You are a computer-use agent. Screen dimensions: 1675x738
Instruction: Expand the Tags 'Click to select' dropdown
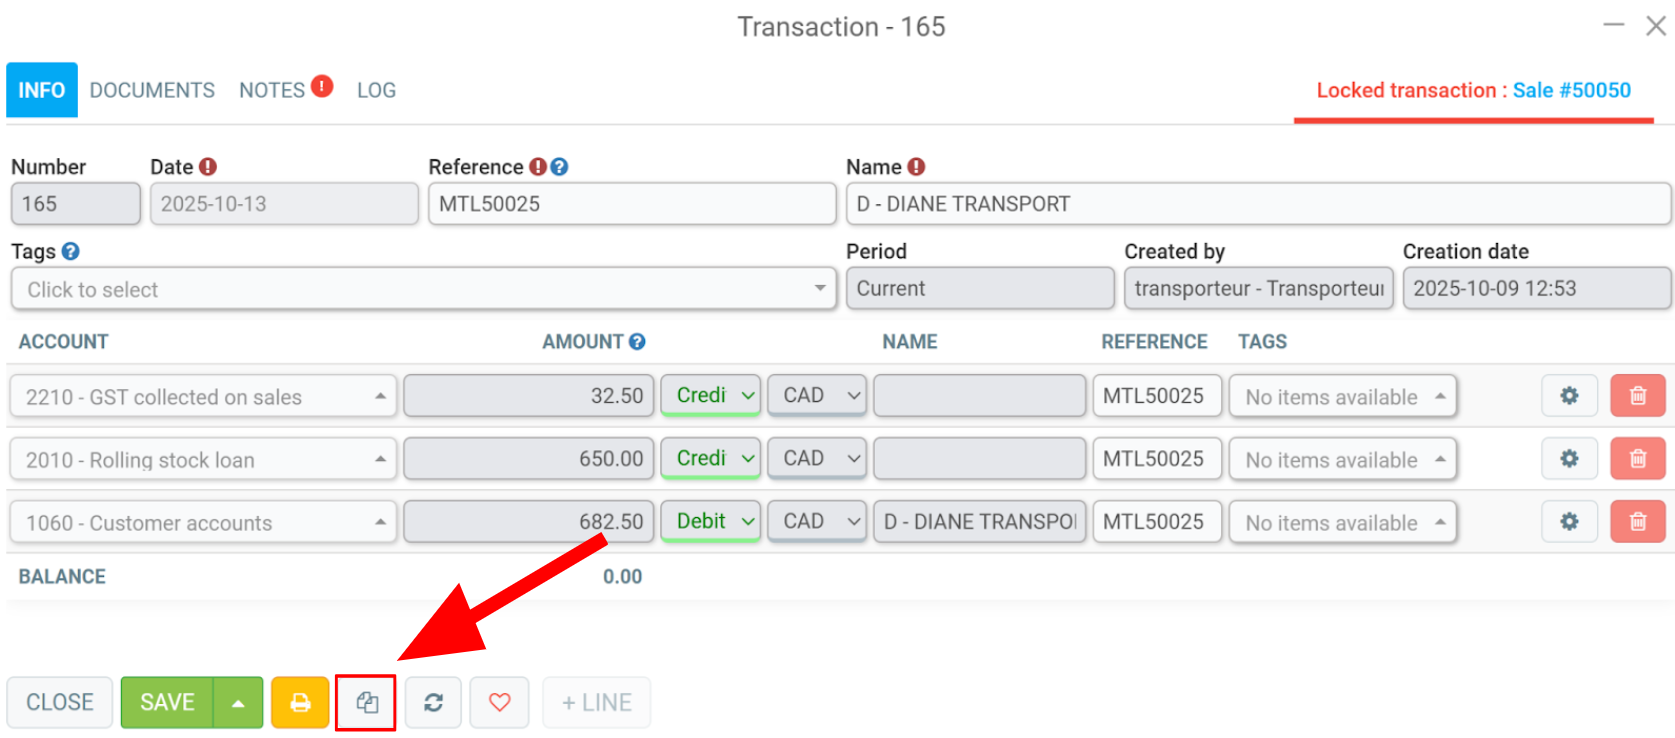pyautogui.click(x=423, y=289)
